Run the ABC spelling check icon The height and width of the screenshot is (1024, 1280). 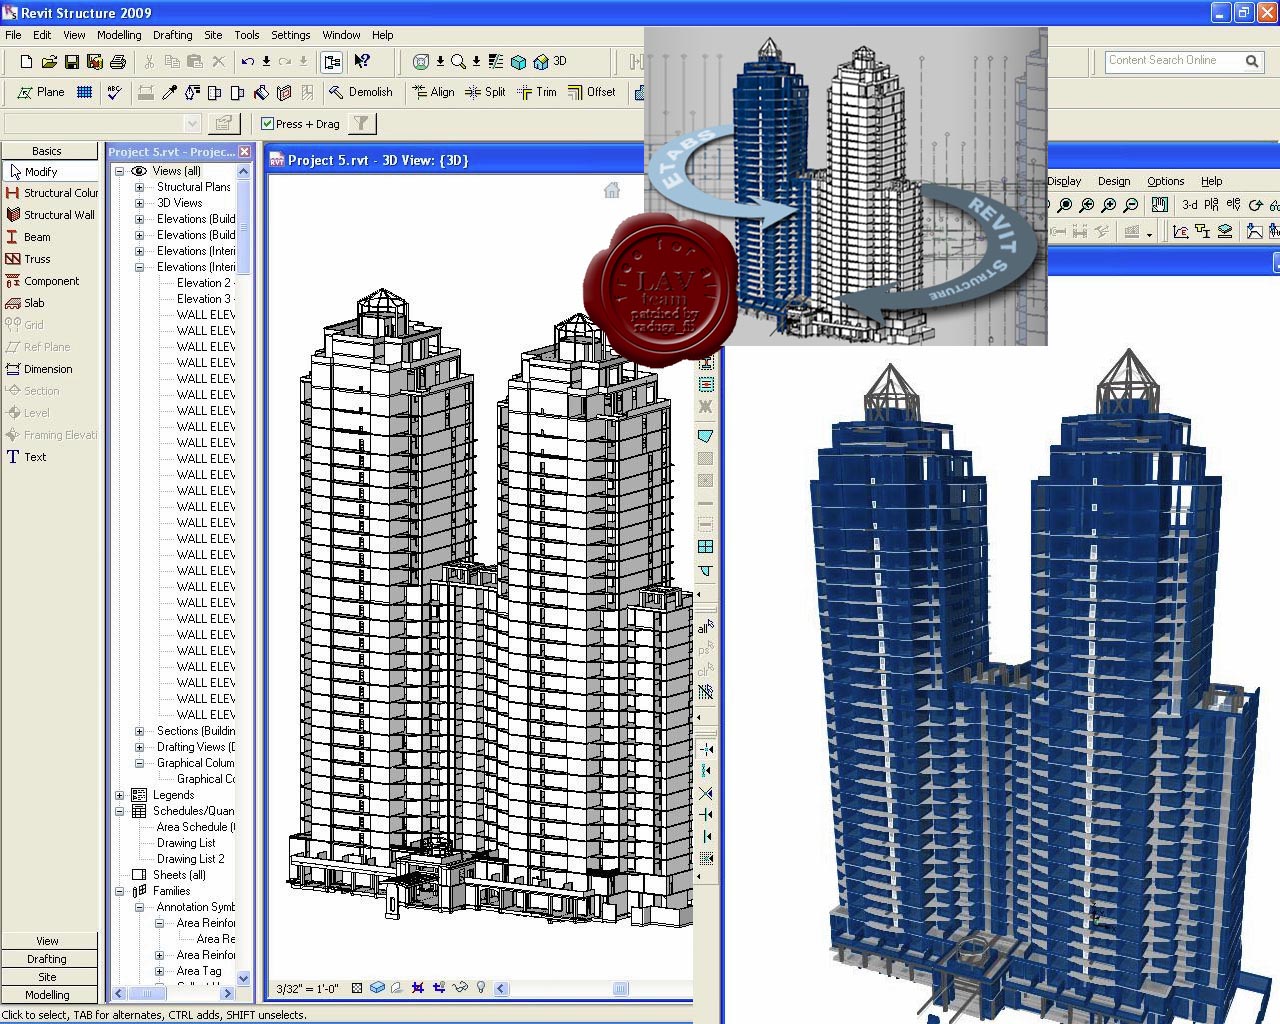click(x=115, y=92)
